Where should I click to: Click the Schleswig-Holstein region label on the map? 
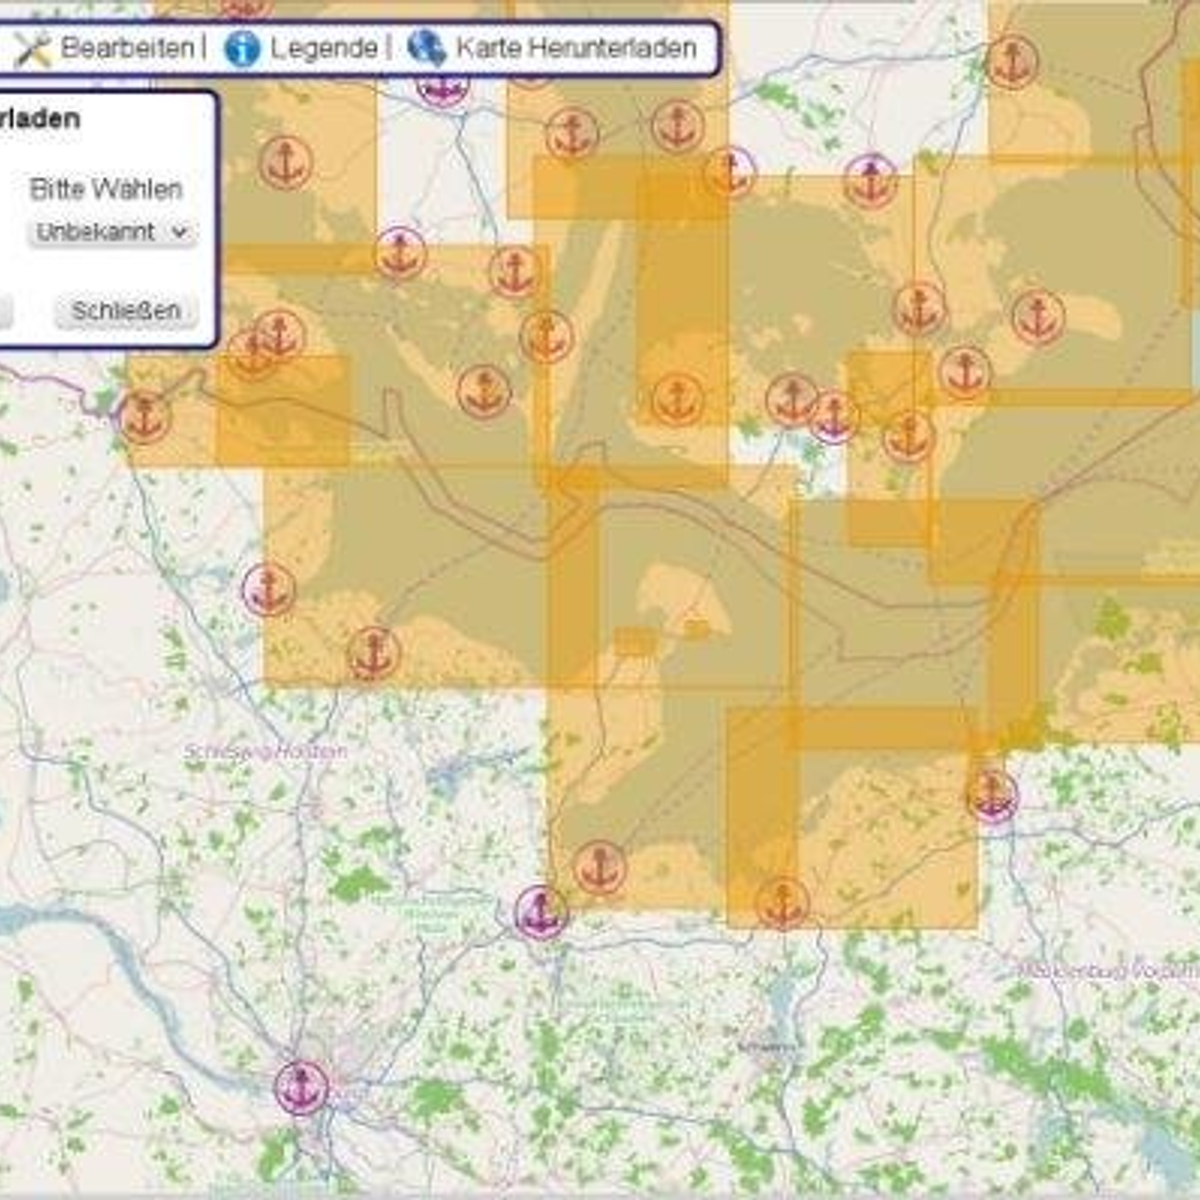point(266,751)
